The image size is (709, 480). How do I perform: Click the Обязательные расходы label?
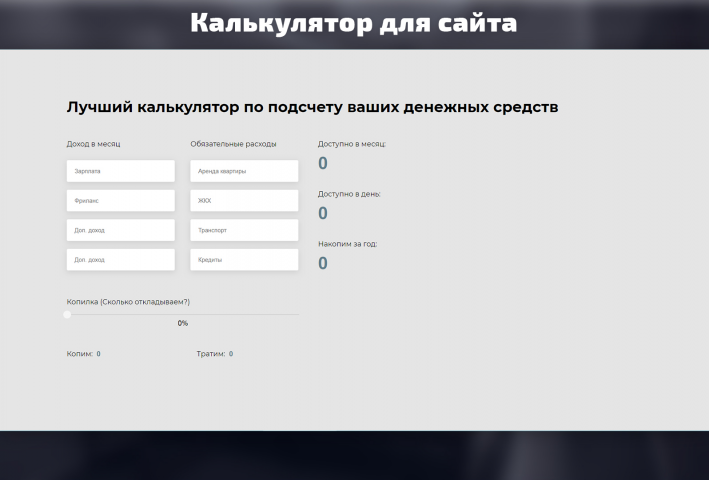click(x=233, y=144)
